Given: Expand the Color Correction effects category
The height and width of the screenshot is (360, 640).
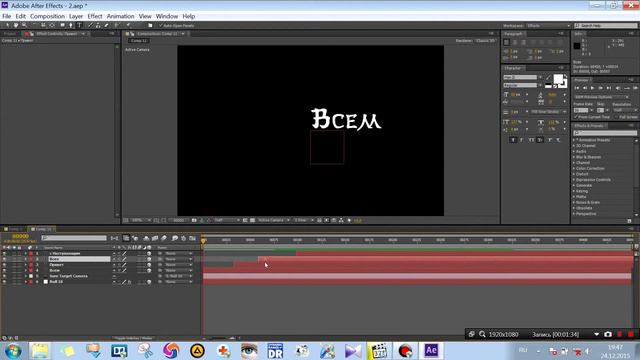Looking at the screenshot, I should tap(574, 168).
